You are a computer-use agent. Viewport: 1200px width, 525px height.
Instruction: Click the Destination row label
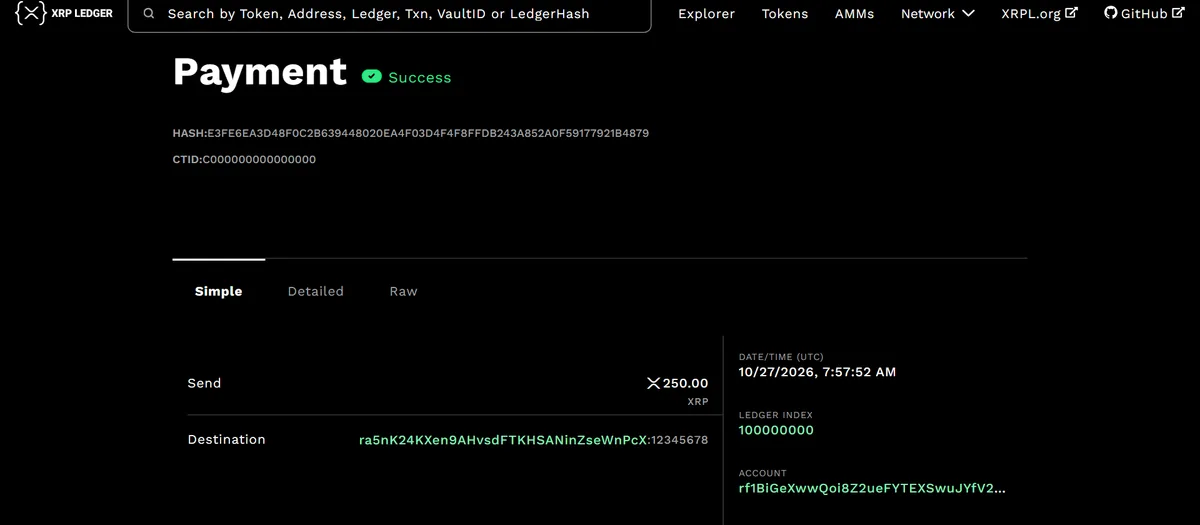(226, 439)
